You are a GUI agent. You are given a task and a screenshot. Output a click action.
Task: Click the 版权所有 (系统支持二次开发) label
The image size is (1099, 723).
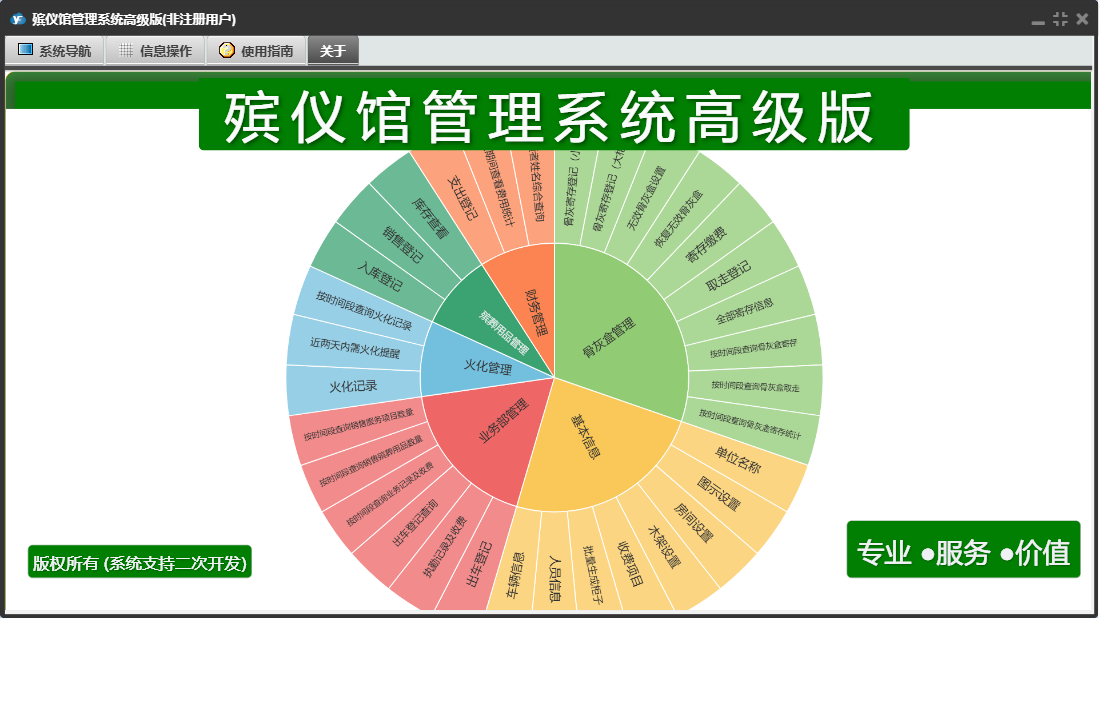pos(139,563)
